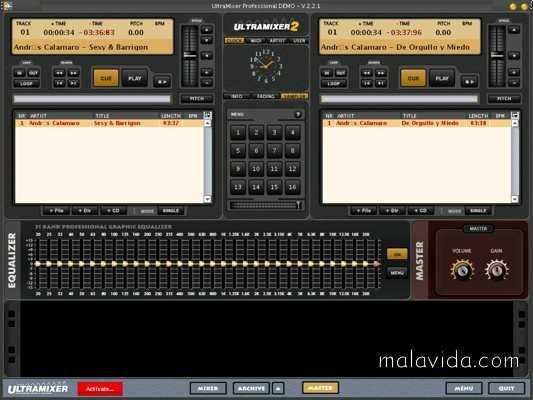Click the sampler volume slider below pads
Screen dimensions: 533x400
[265, 205]
